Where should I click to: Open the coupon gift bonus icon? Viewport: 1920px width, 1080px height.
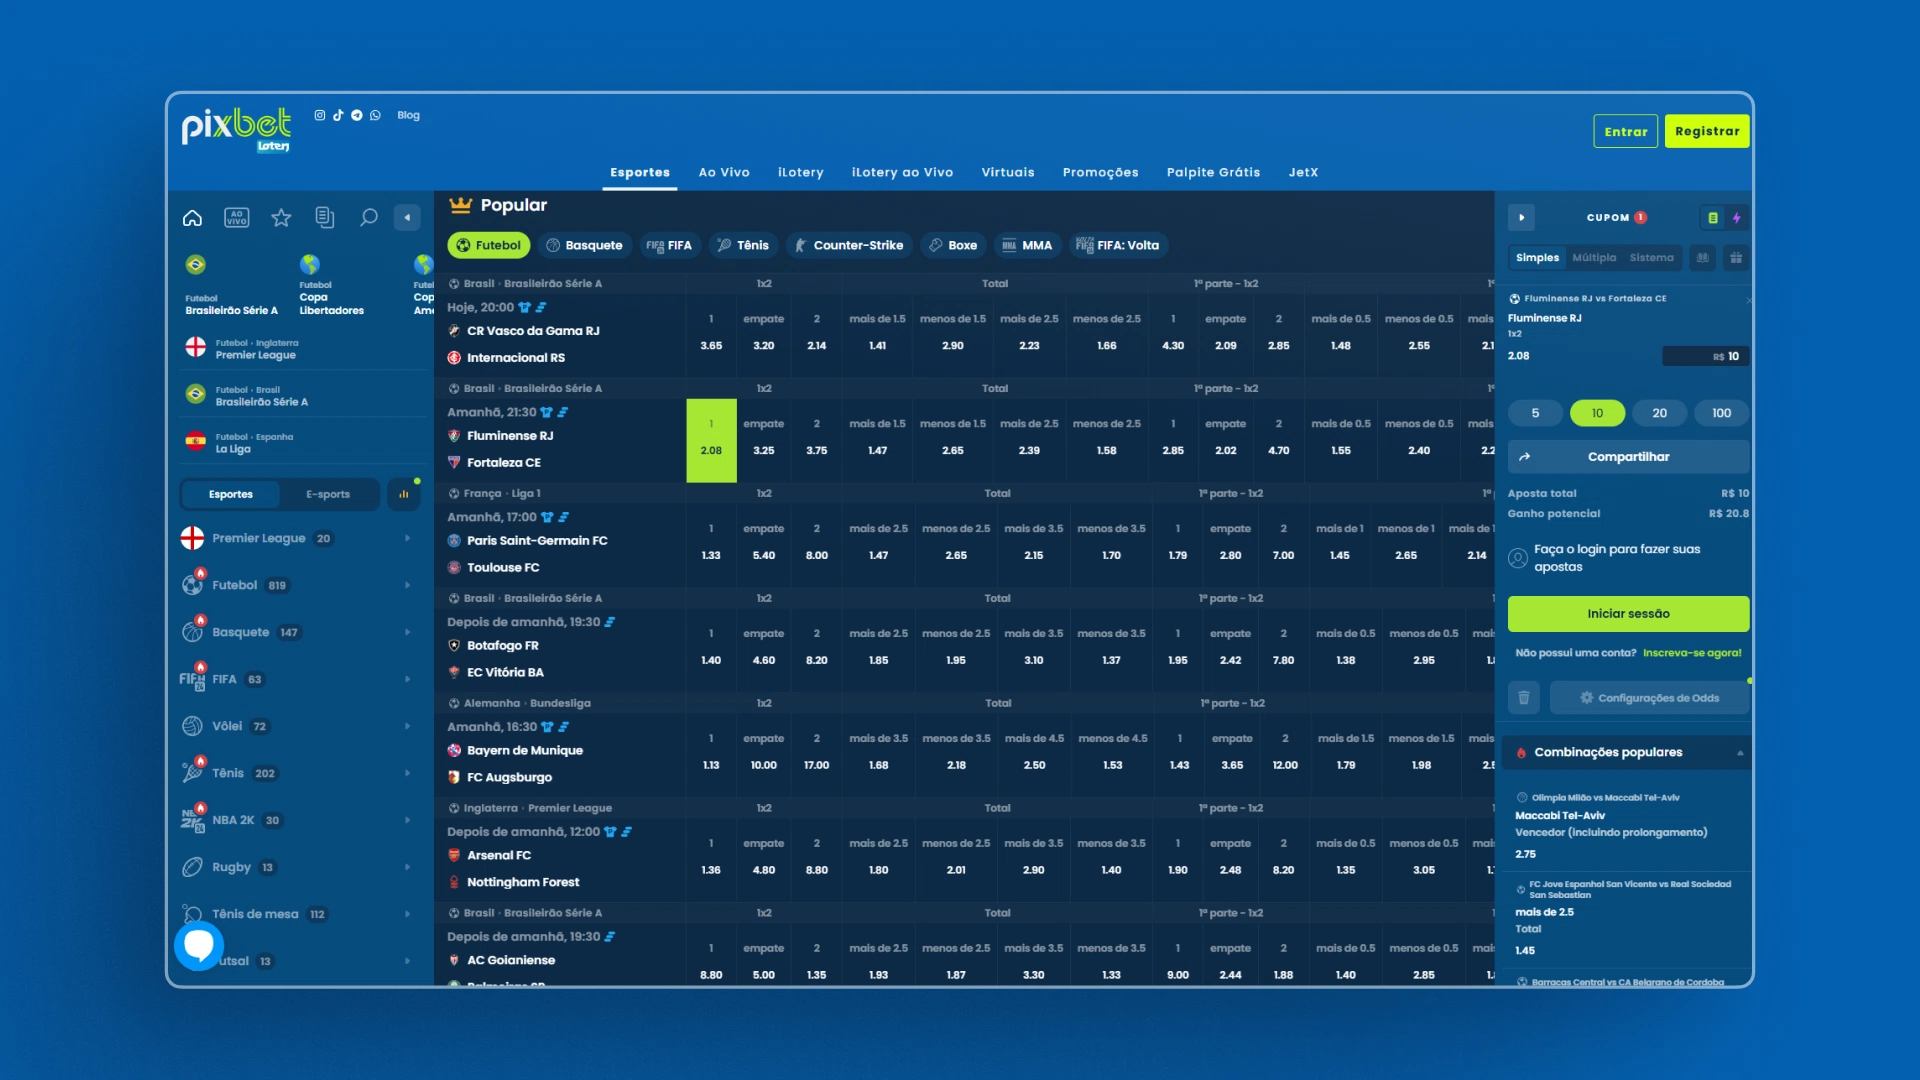pos(1736,257)
